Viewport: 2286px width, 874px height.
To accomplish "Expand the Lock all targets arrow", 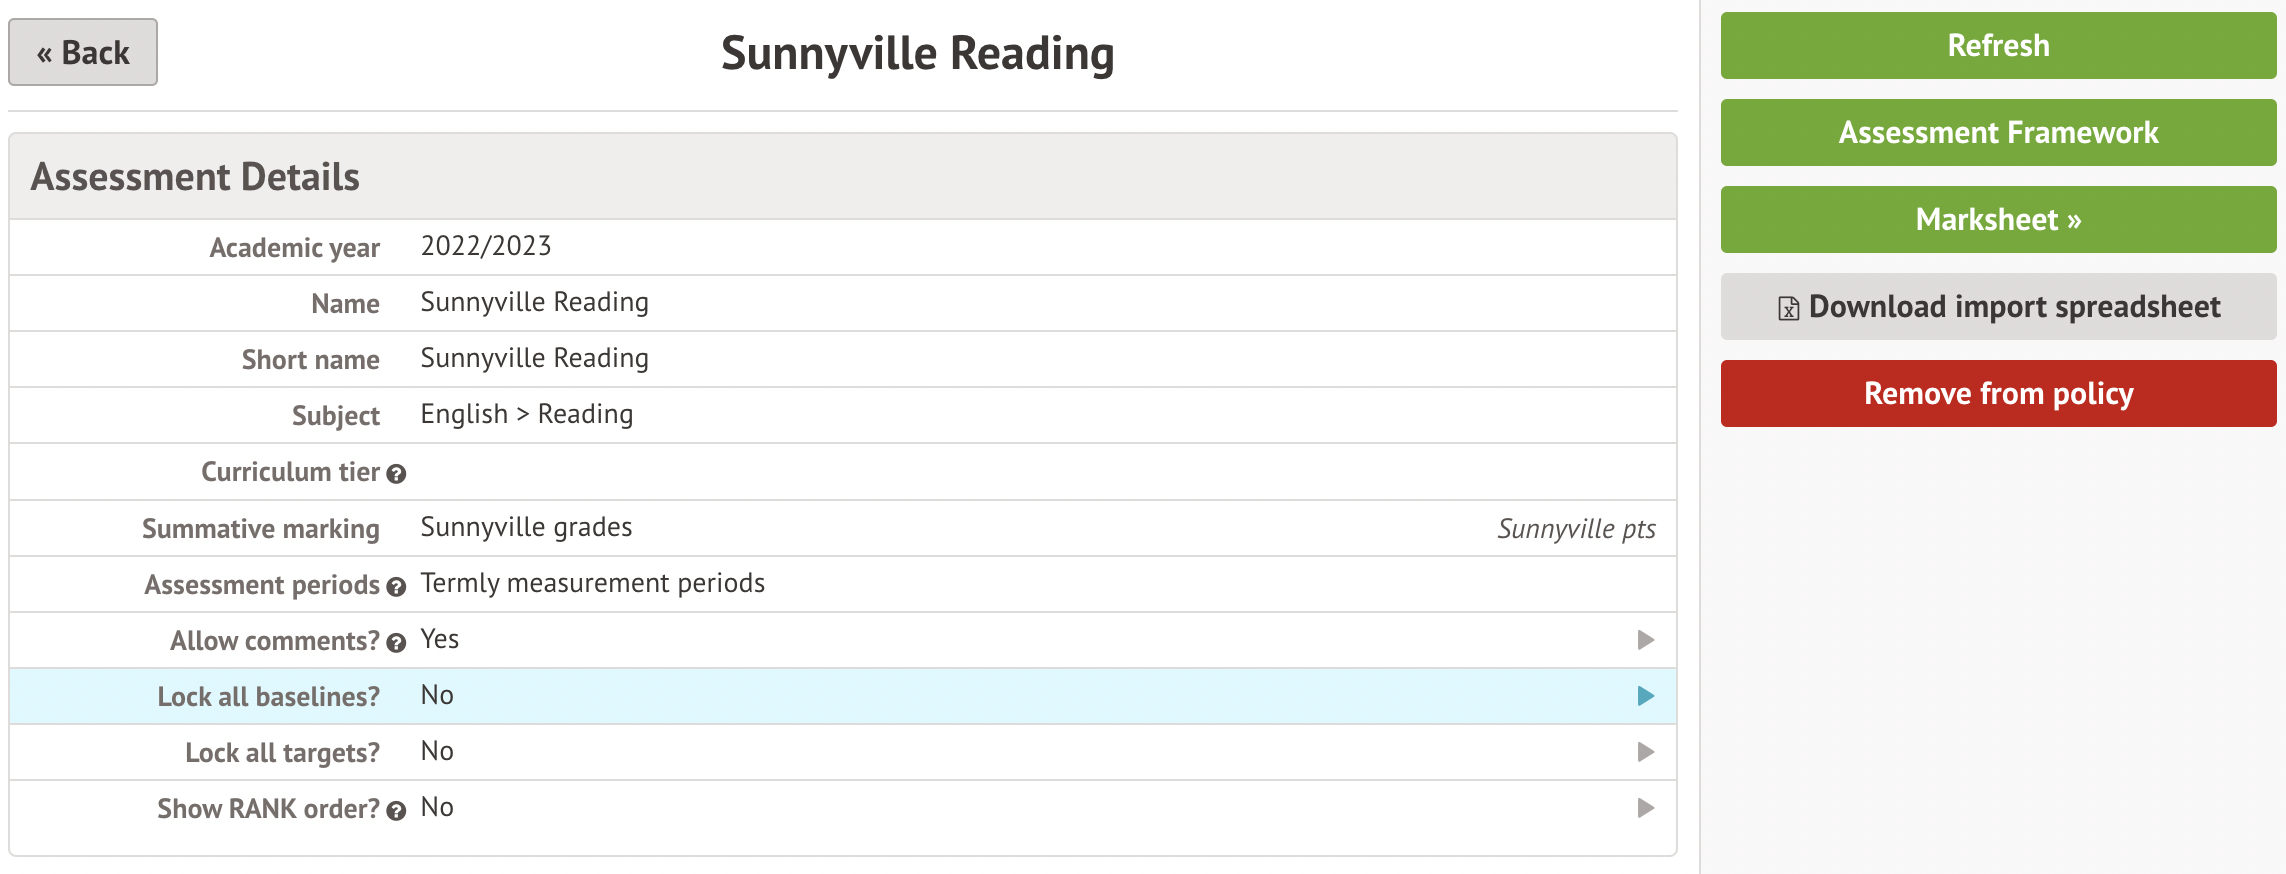I will (1645, 752).
